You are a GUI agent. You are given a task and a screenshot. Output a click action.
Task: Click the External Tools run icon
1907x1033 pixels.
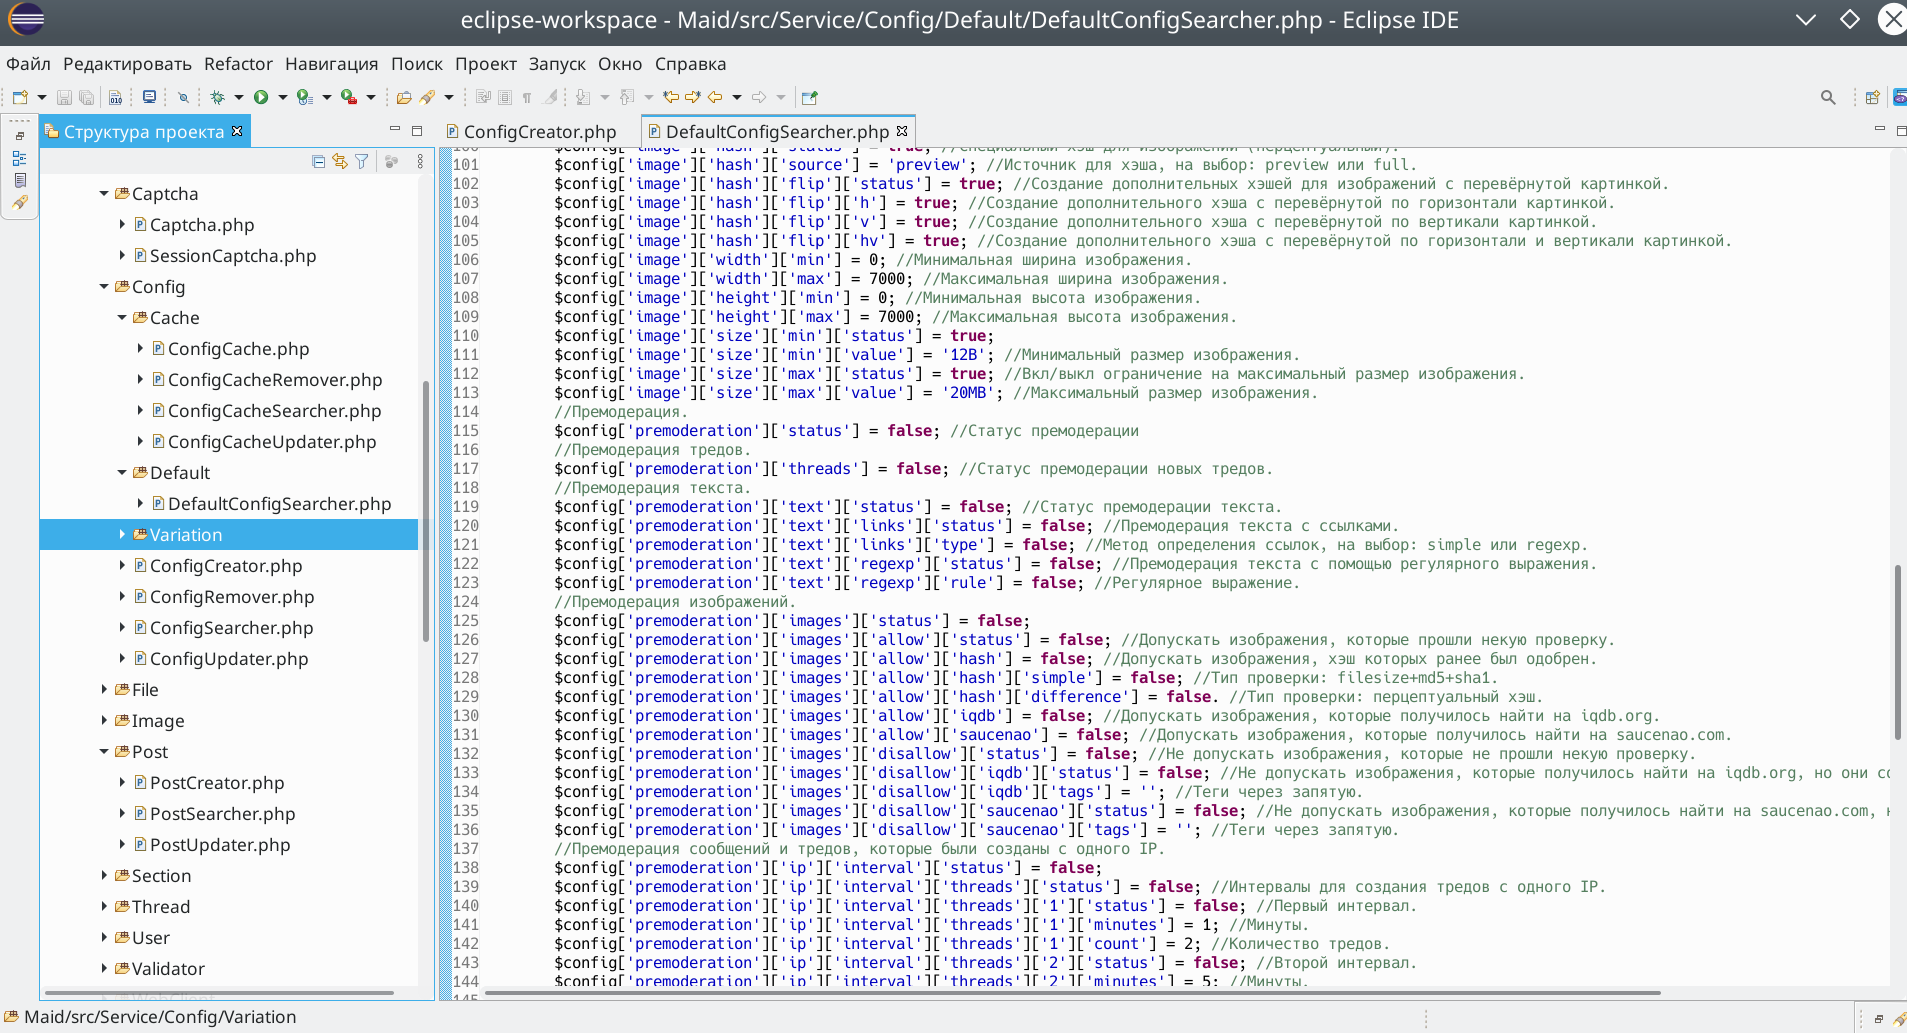tap(349, 97)
